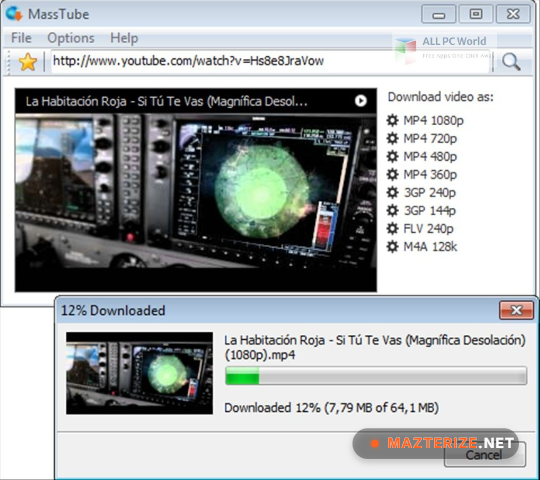Click the play icon in video title bar
This screenshot has height=480, width=540.
361,101
